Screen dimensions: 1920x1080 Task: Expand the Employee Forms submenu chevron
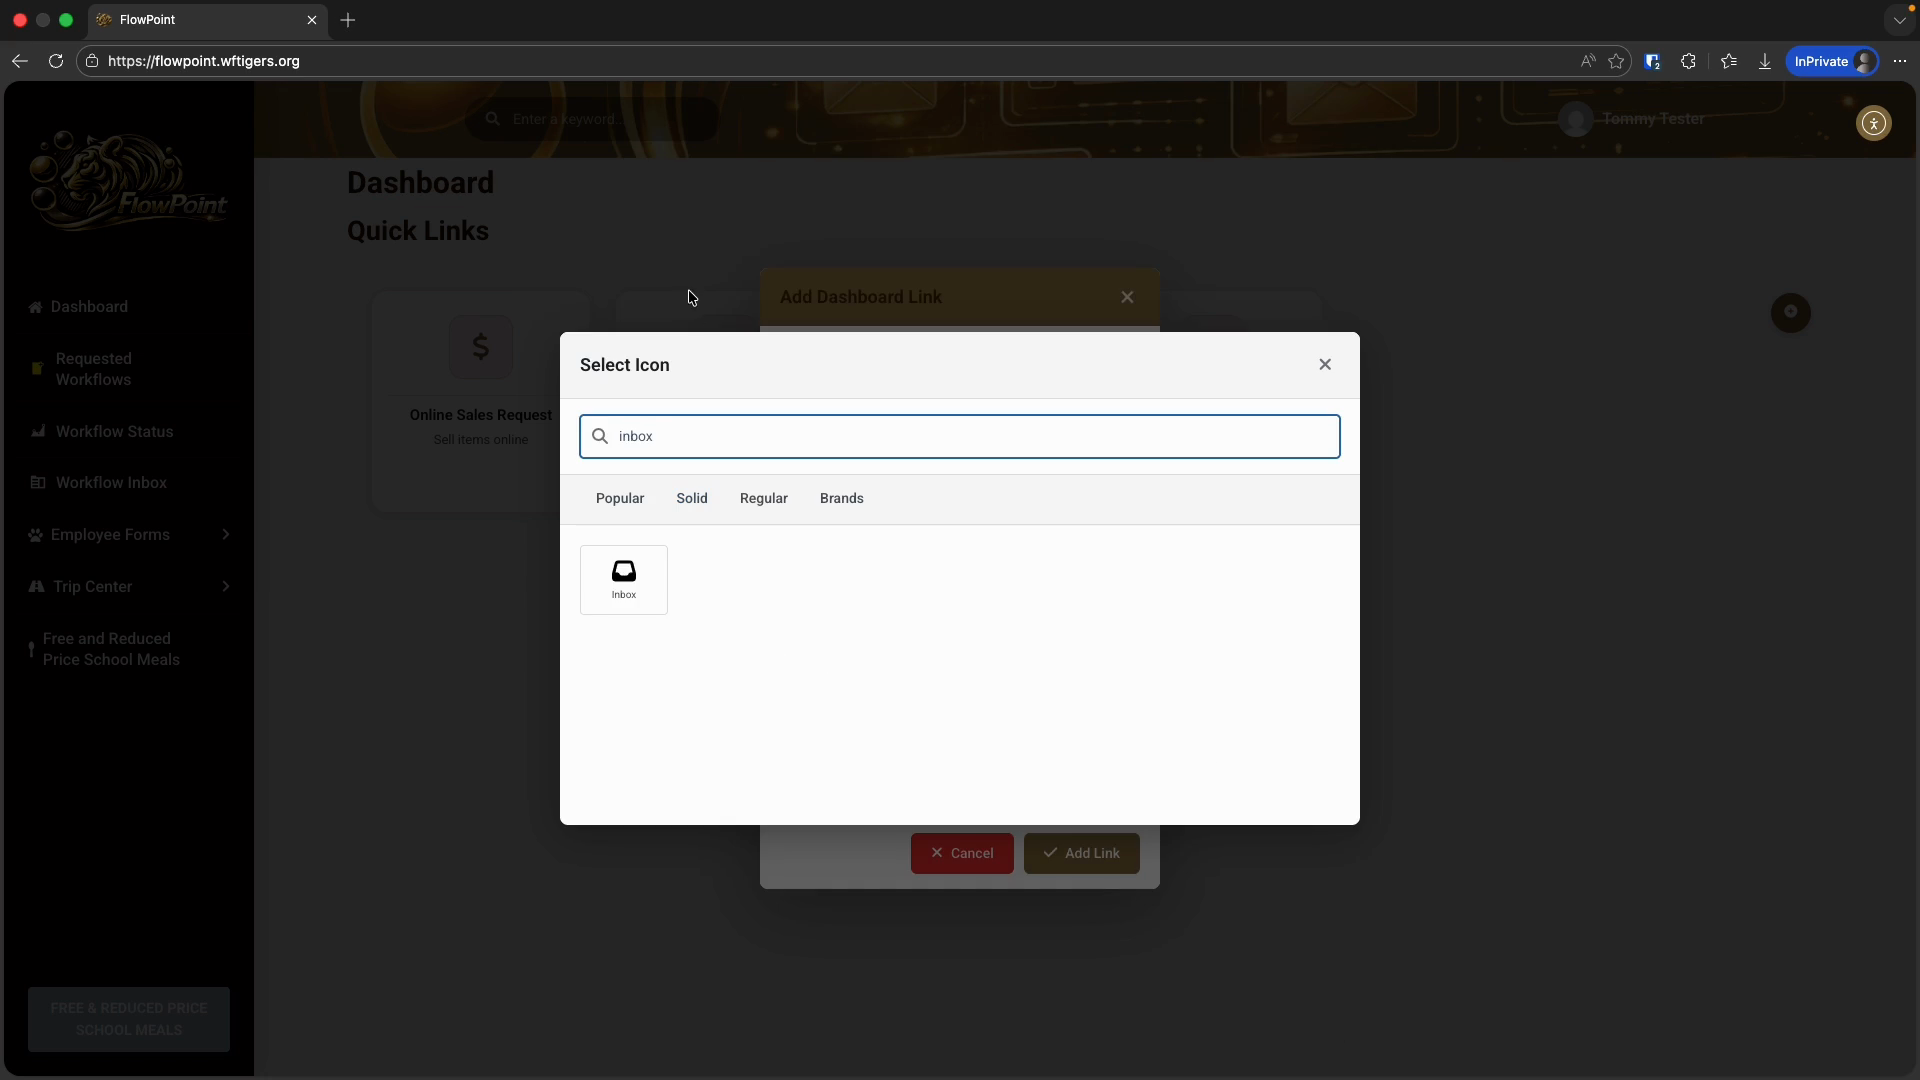[226, 535]
